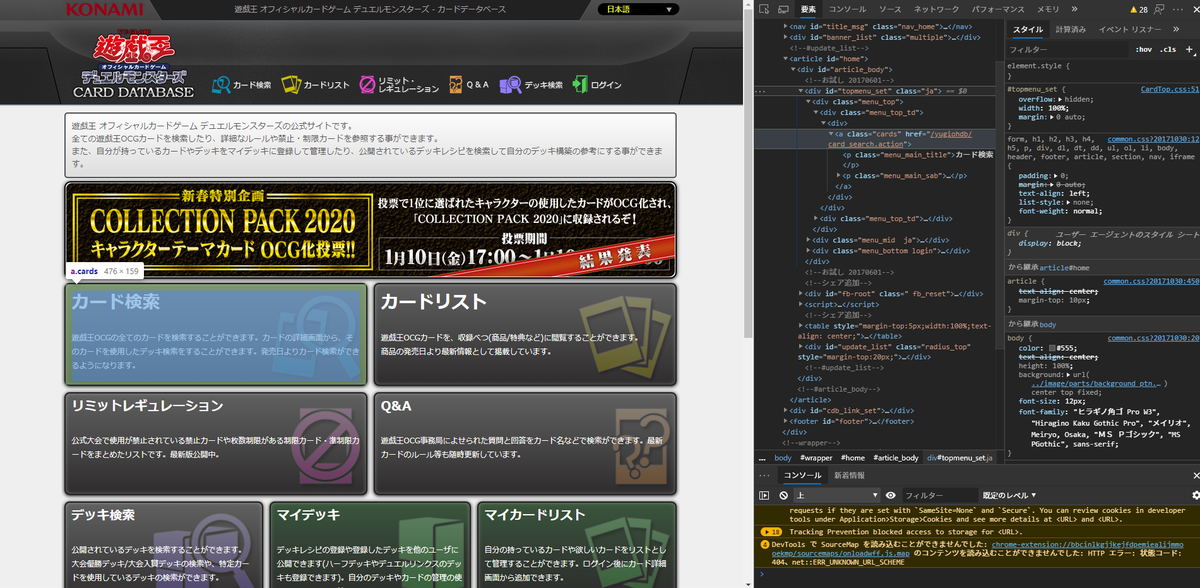Screen dimensions: 1200x588
Task: Expand div id="cdb_link_set" node
Action: click(x=785, y=410)
